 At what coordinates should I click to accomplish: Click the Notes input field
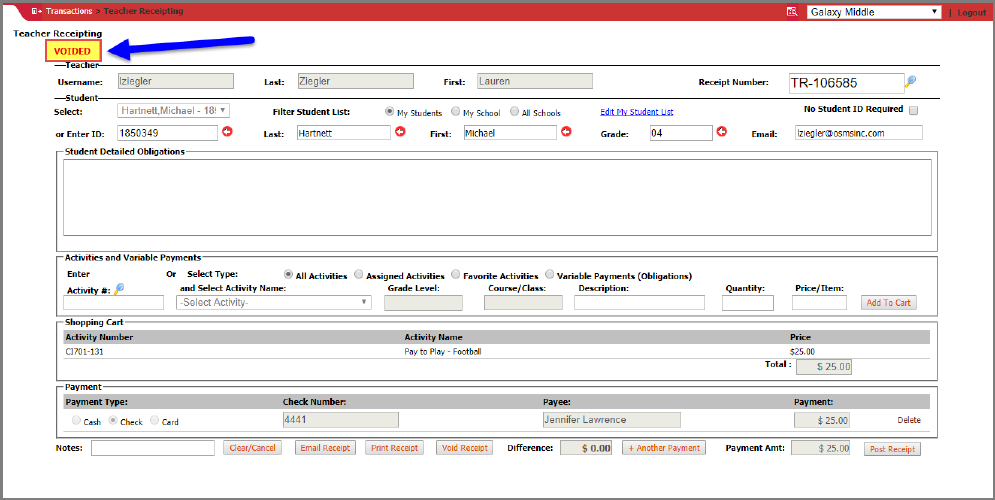click(152, 448)
